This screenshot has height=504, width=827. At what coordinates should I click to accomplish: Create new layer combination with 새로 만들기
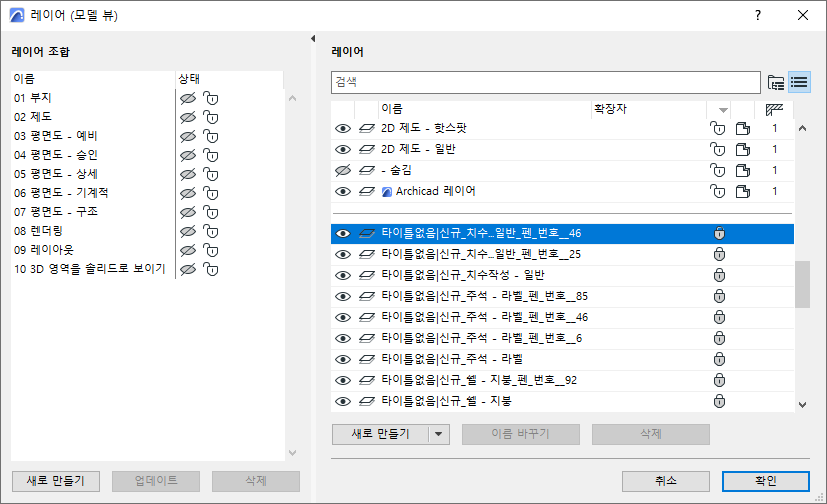coord(55,481)
